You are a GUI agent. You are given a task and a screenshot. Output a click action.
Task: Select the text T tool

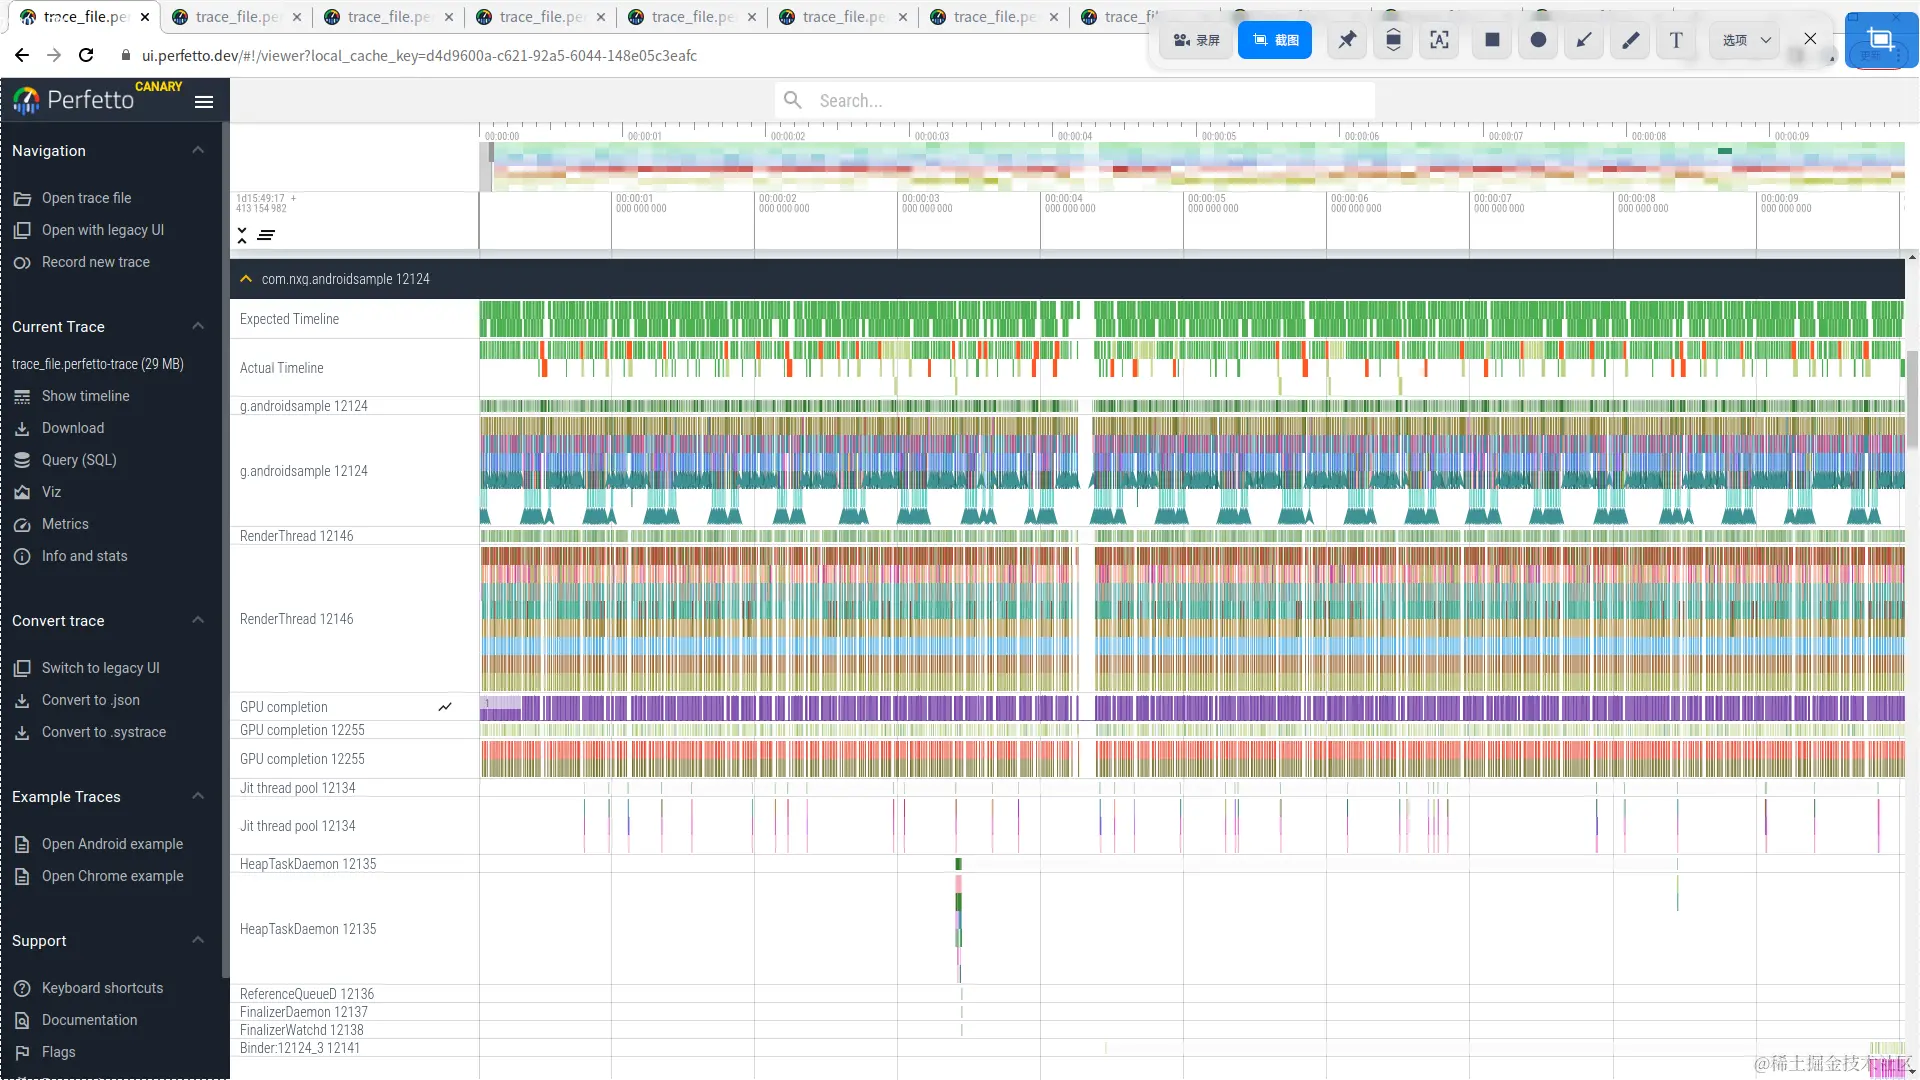coord(1676,40)
